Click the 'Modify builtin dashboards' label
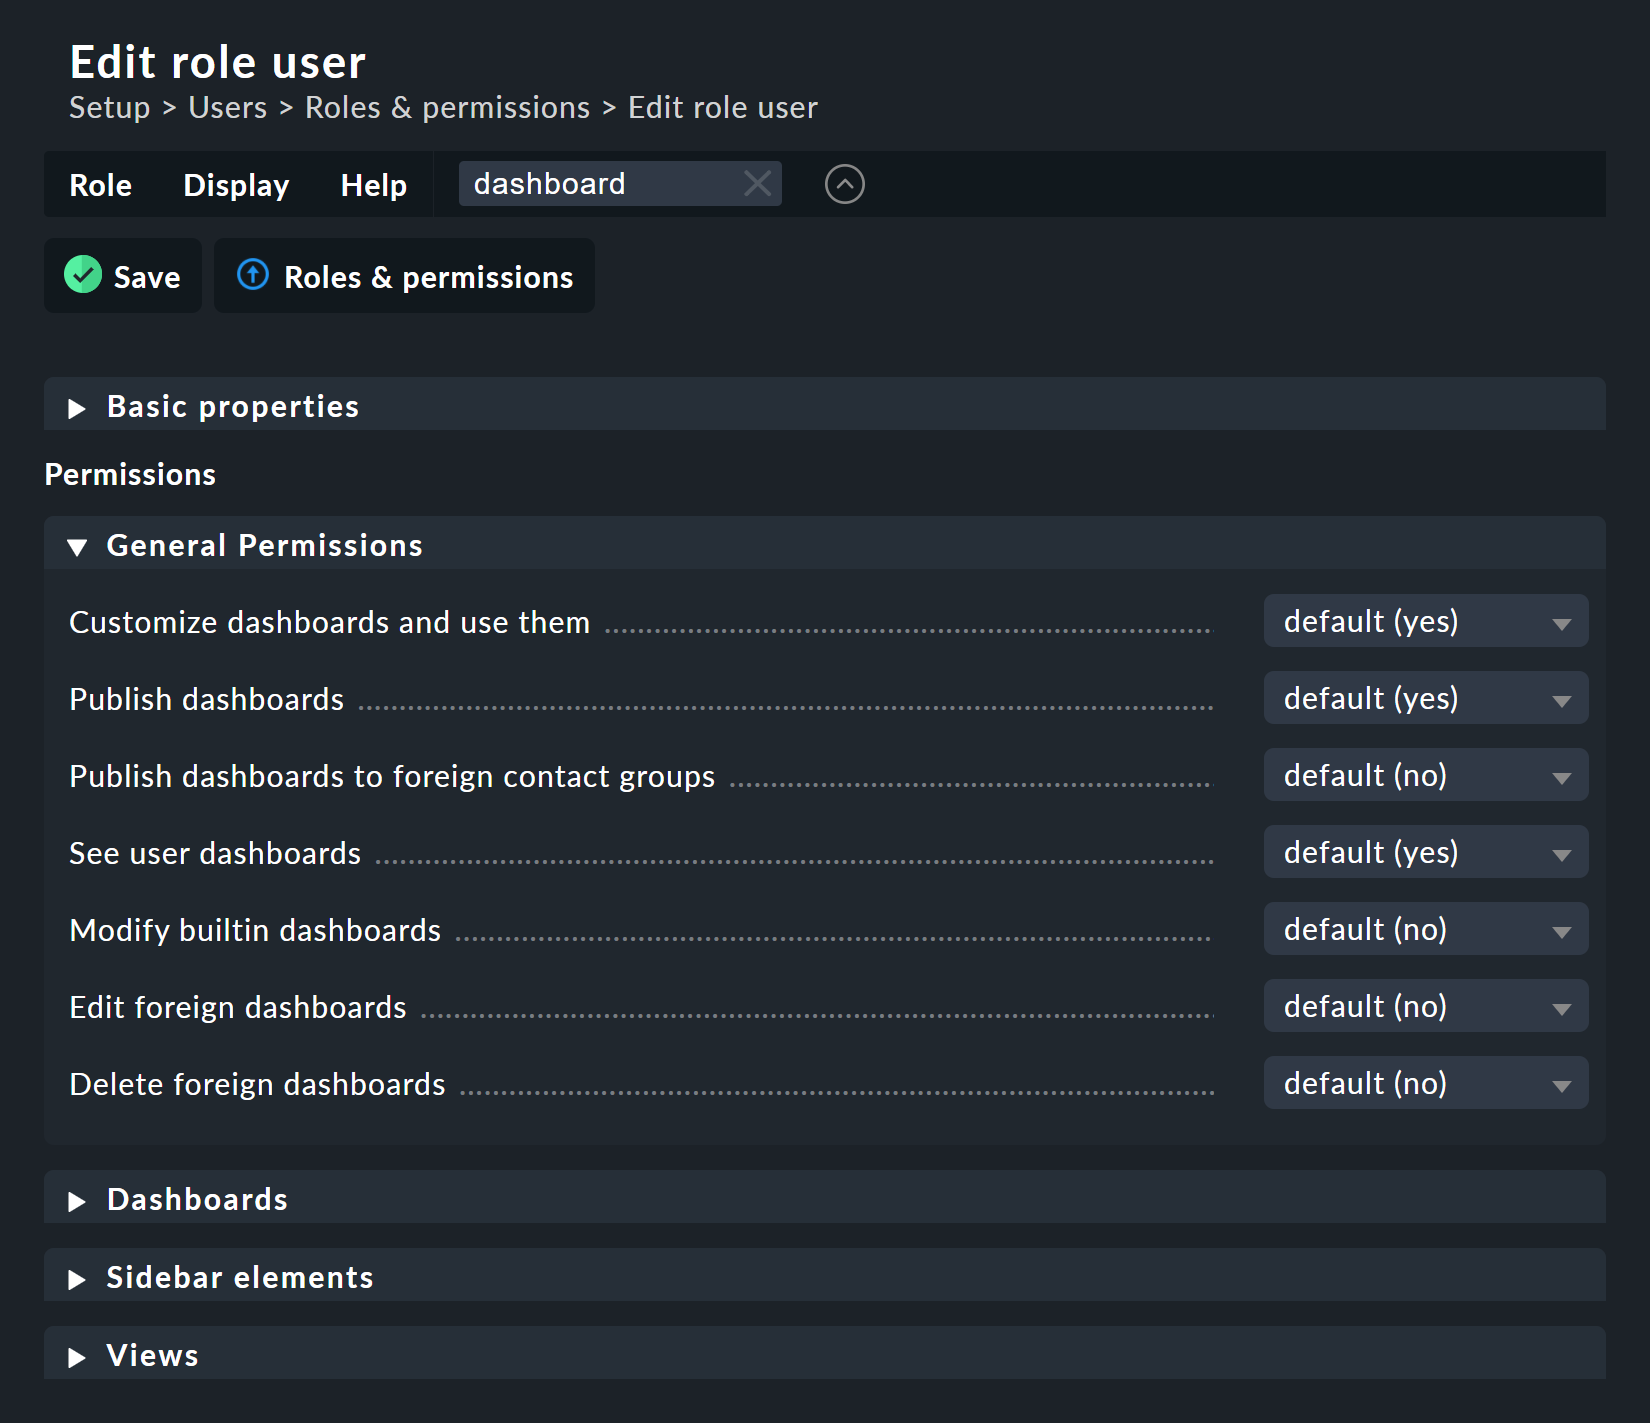The image size is (1650, 1423). (x=255, y=930)
